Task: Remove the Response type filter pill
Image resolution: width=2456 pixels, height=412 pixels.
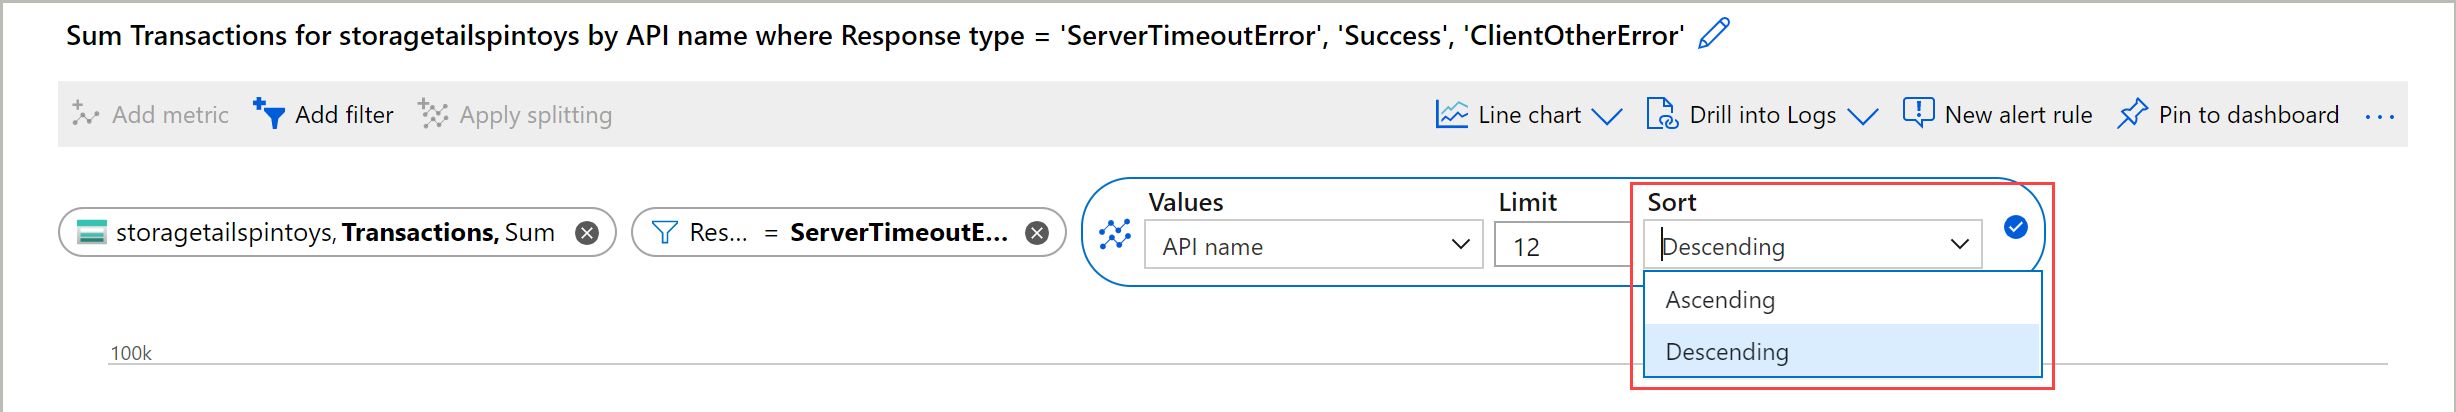Action: tap(1038, 233)
